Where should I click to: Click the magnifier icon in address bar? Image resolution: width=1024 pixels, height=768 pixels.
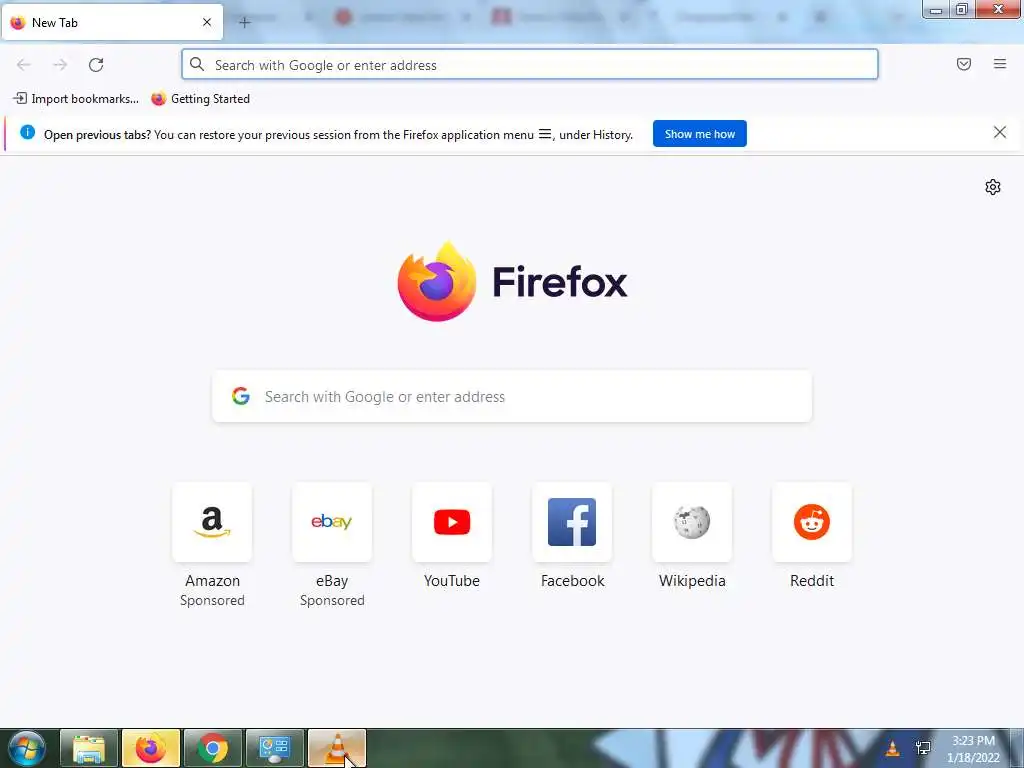(197, 64)
